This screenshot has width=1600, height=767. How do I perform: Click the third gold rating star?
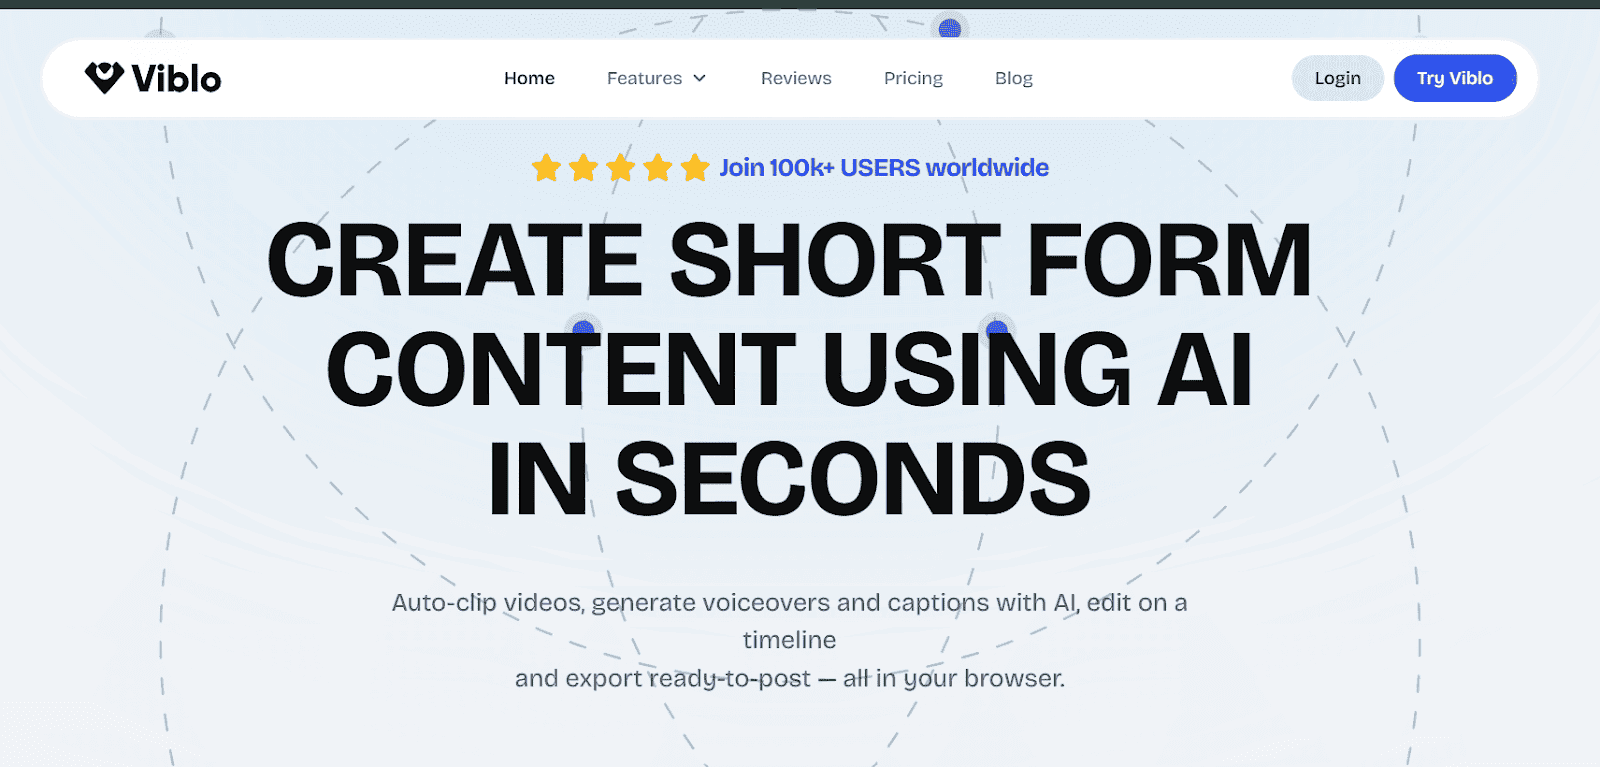point(620,167)
